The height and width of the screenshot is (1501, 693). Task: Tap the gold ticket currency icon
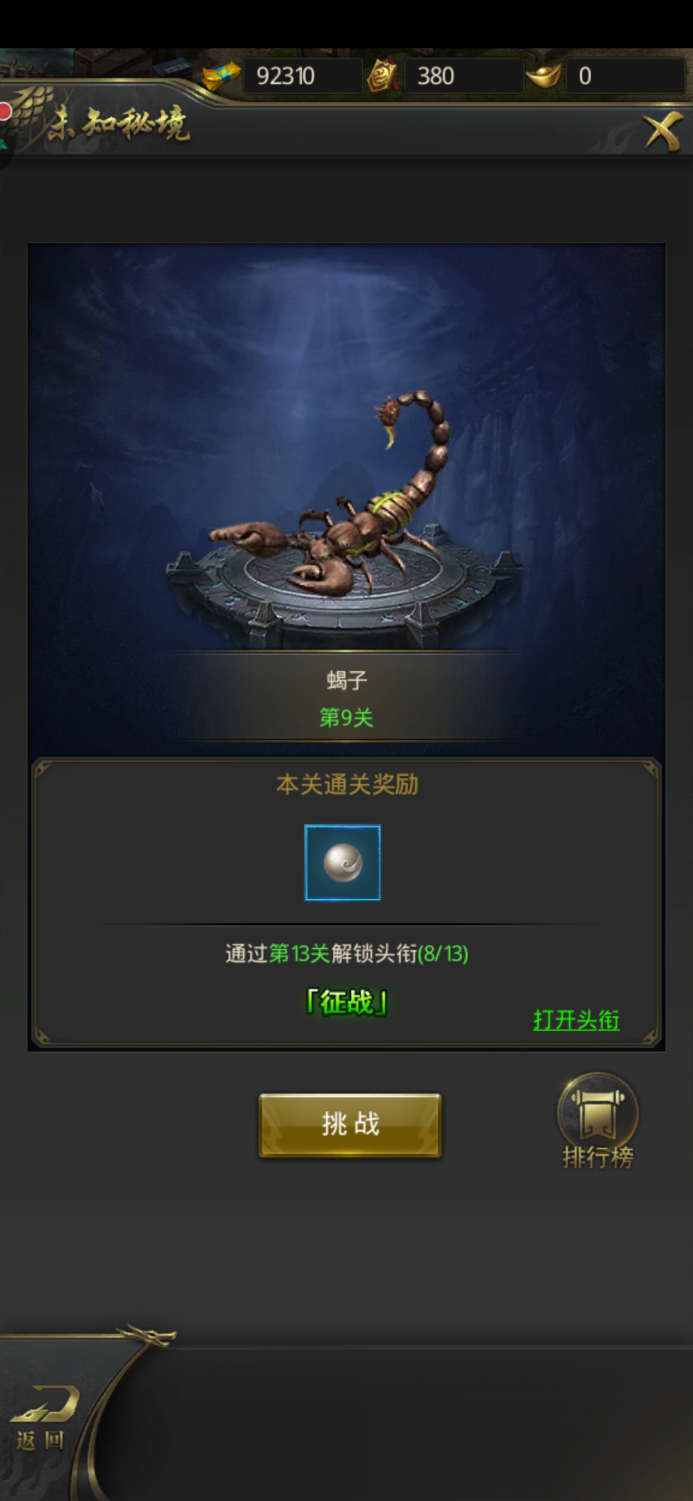coord(222,76)
